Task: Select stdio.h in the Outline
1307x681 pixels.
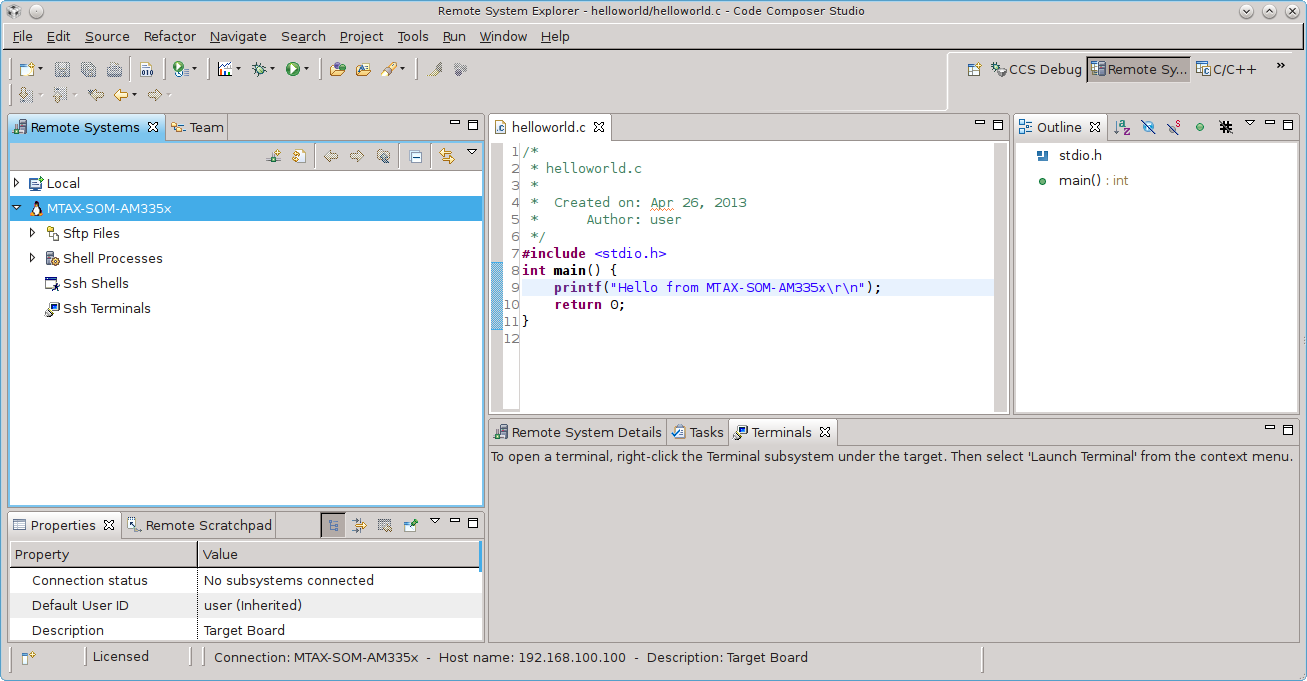Action: 1069,156
